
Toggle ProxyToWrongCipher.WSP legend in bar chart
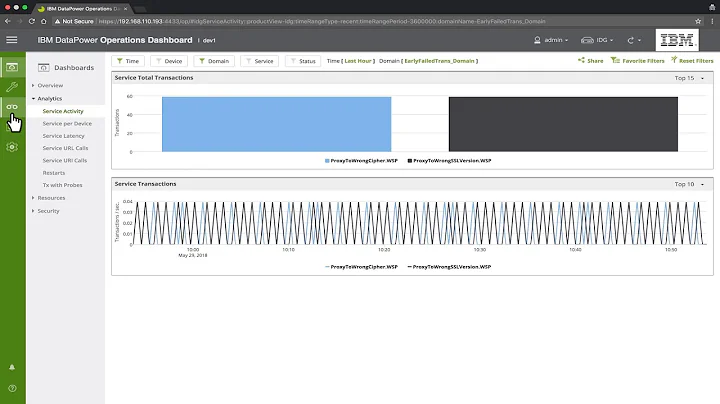[x=361, y=161]
